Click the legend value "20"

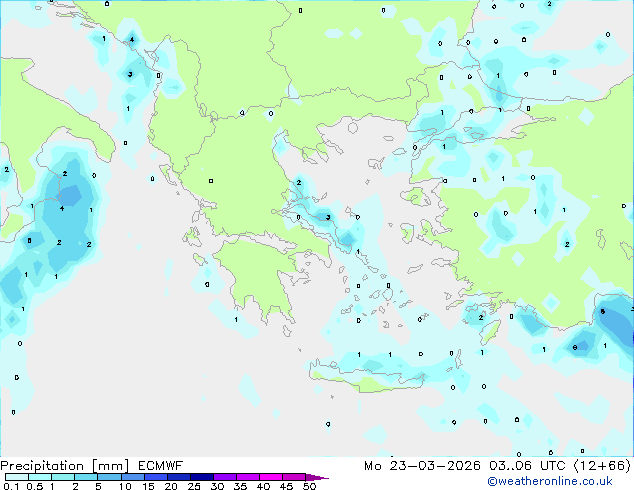pos(171,486)
